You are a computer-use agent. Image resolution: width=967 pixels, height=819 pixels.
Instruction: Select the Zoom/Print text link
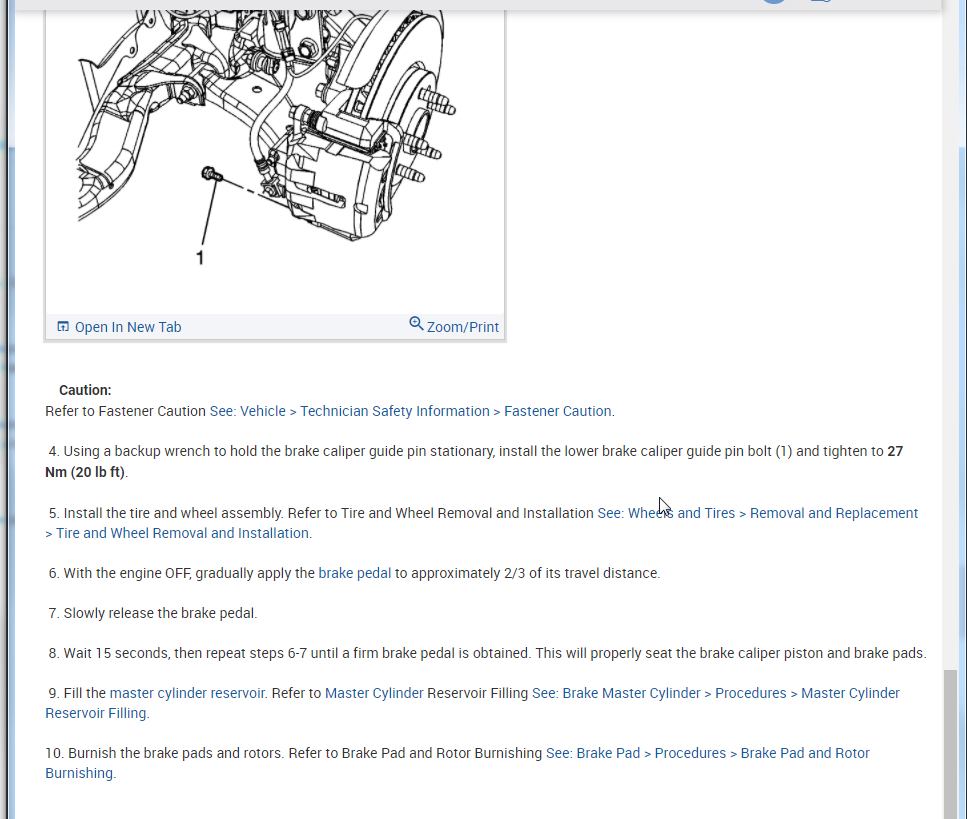click(462, 327)
